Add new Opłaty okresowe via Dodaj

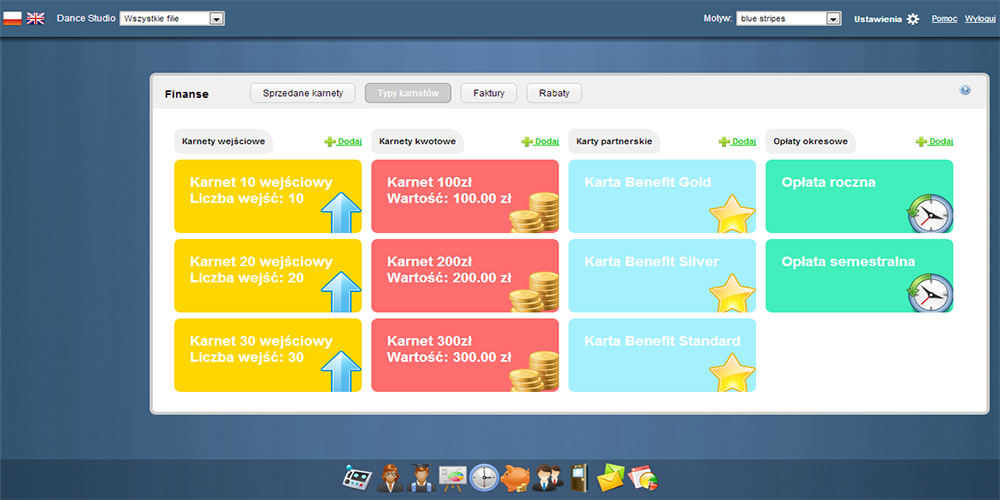934,142
